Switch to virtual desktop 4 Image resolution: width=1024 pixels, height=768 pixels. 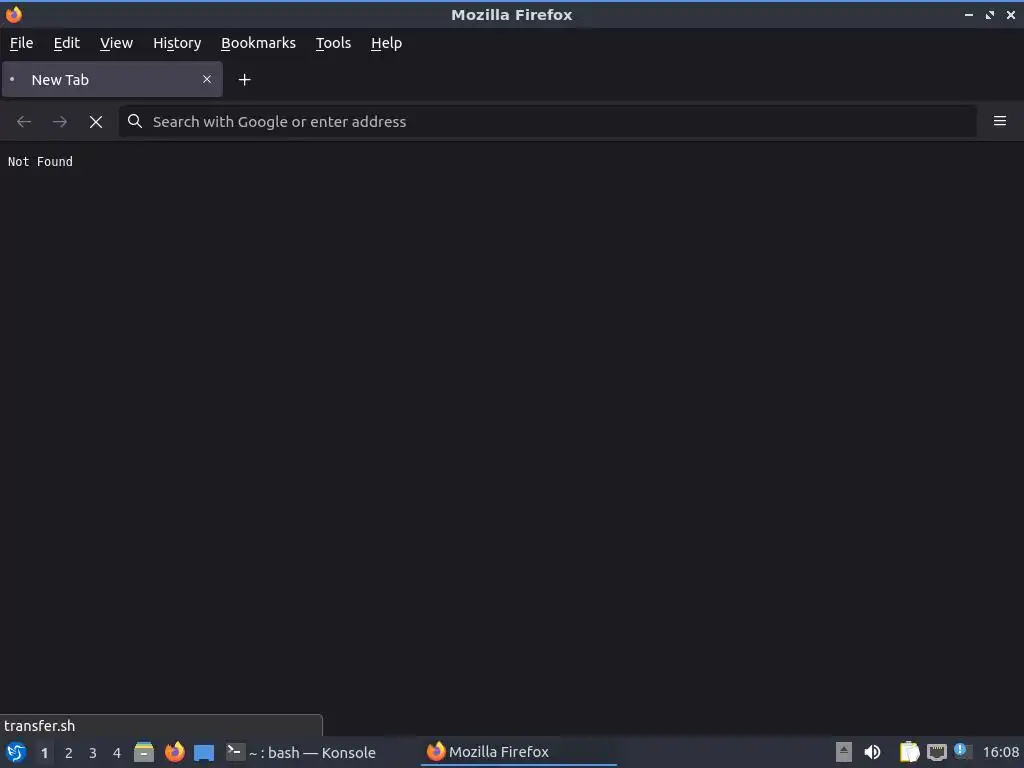point(117,753)
